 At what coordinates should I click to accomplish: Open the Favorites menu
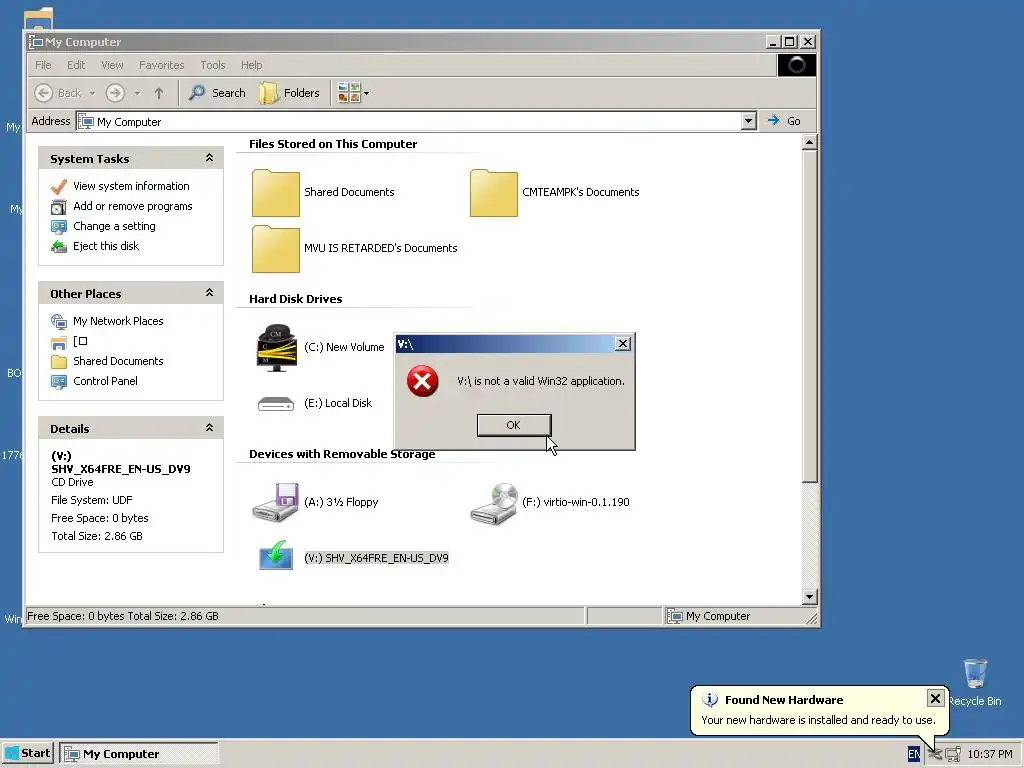click(161, 65)
